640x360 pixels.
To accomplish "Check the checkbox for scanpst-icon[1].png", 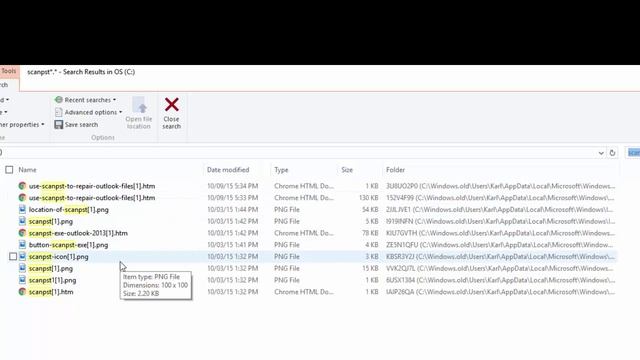I will (13, 257).
